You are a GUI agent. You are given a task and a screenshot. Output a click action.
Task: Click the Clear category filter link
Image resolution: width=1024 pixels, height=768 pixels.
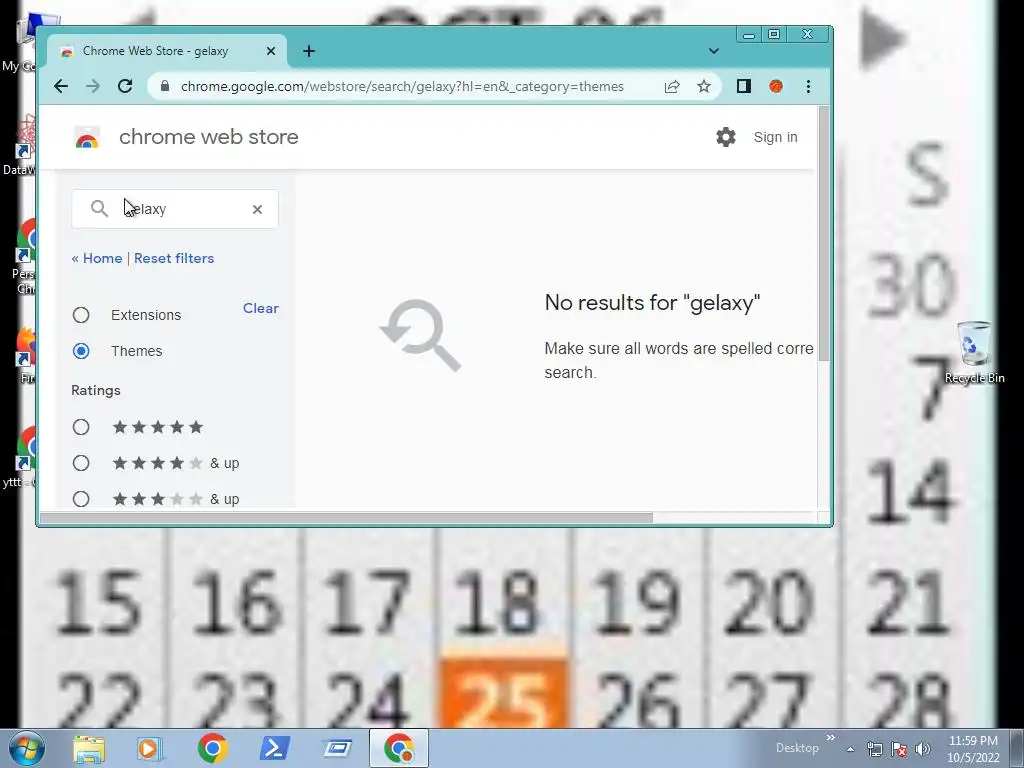coord(261,308)
